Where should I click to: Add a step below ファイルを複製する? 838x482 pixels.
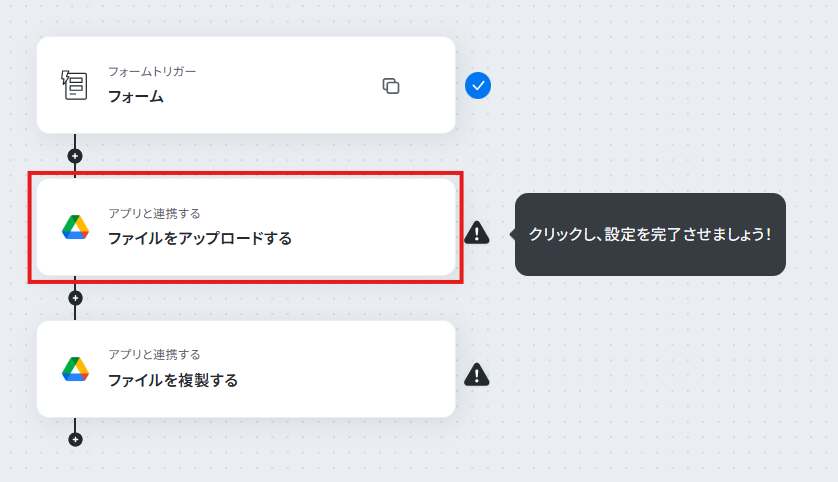[75, 439]
